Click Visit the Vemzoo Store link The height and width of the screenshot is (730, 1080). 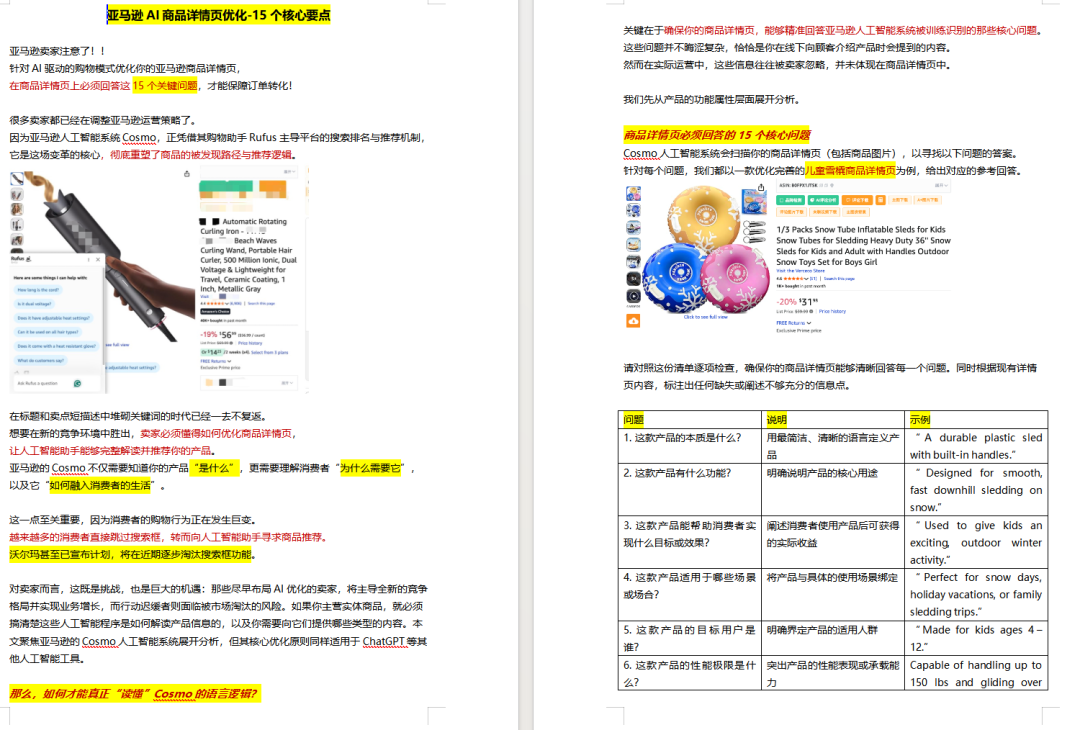[802, 270]
